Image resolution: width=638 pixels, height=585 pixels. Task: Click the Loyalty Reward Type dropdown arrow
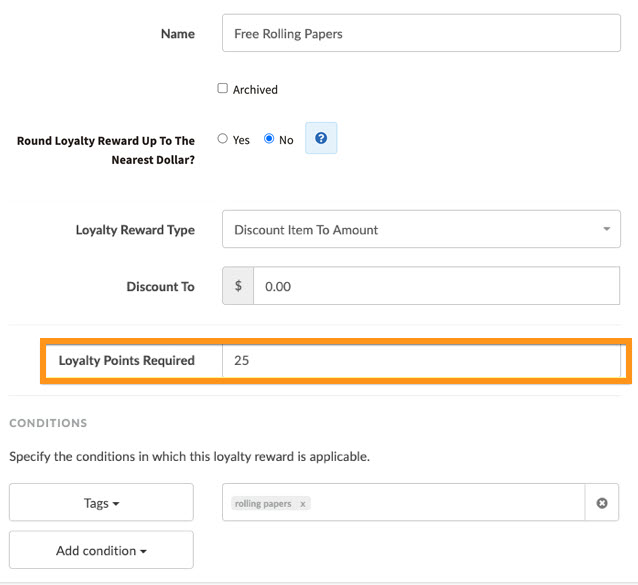pos(606,229)
